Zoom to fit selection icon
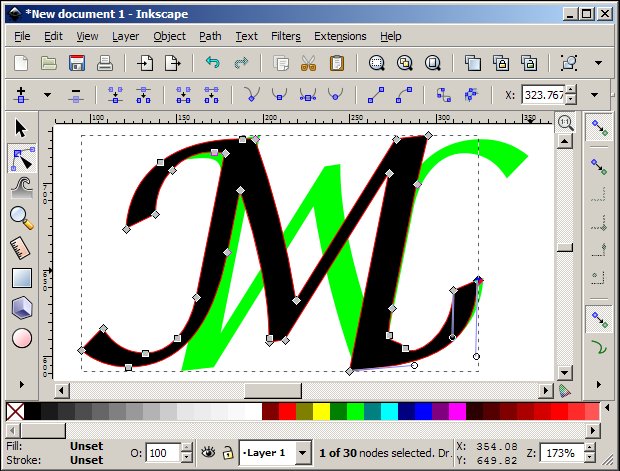The height and width of the screenshot is (471, 620). 376,63
